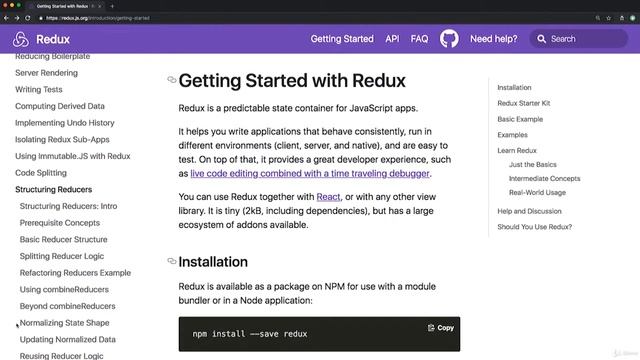This screenshot has width=640, height=360.
Task: Follow the React link in the paragraph
Action: click(328, 197)
